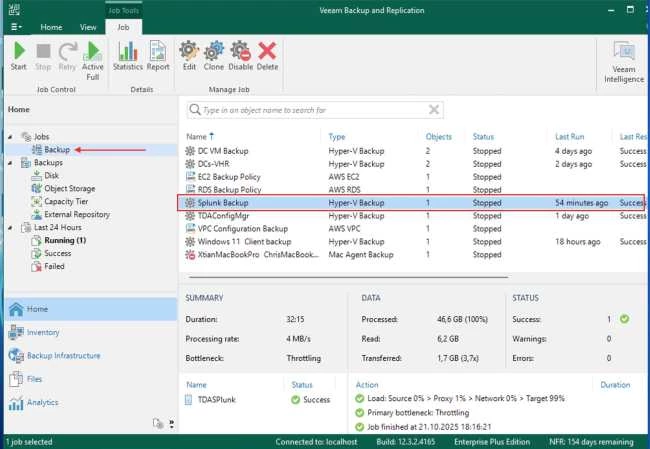
Task: Open the Inventory view
Action: 43,332
